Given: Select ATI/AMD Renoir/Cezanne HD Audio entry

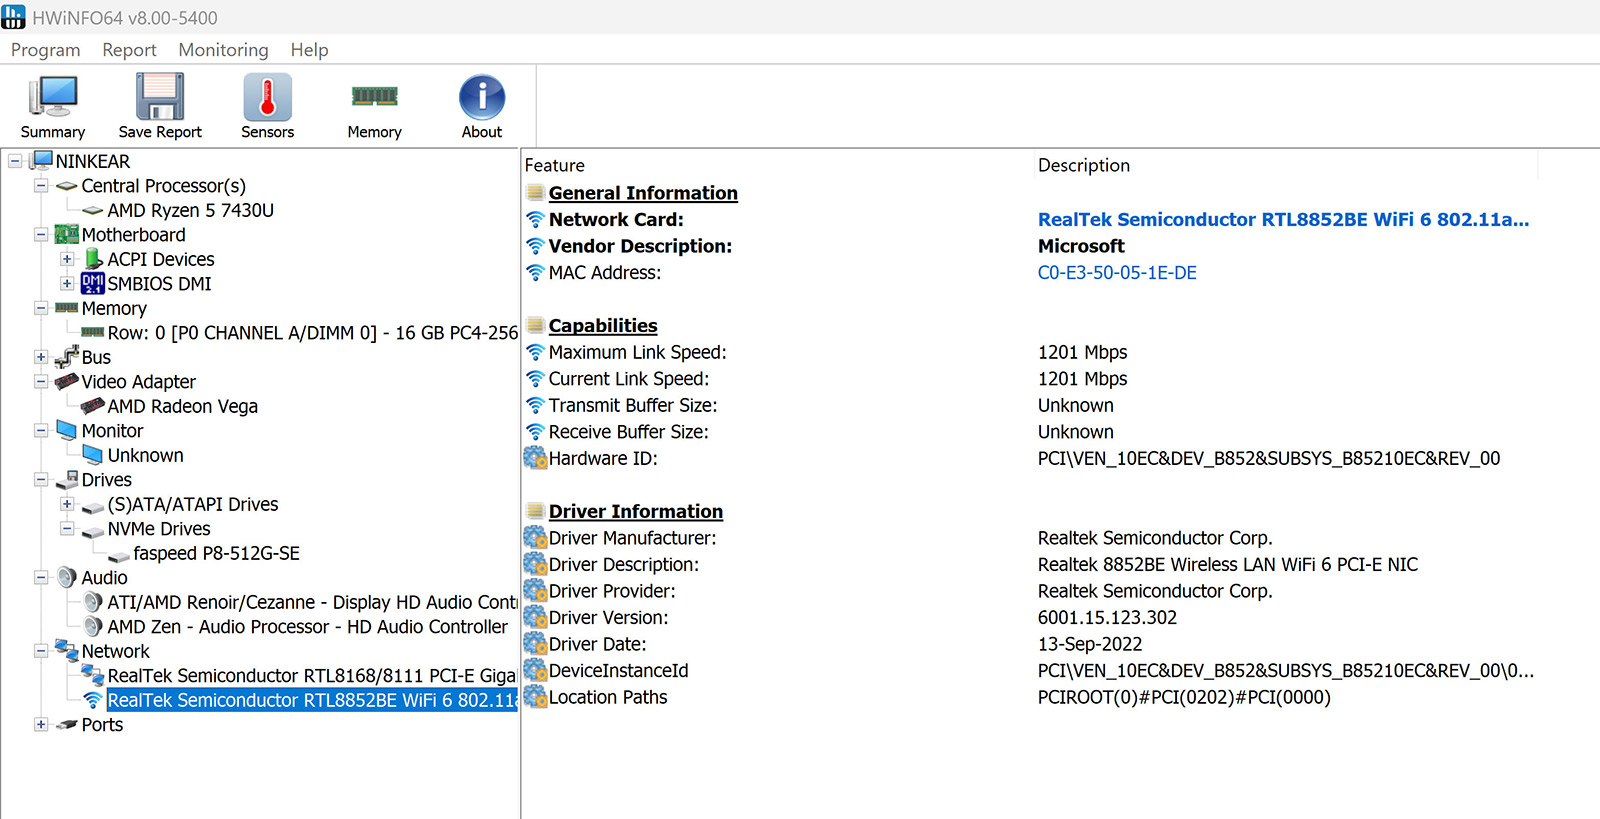Looking at the screenshot, I should click(x=312, y=602).
